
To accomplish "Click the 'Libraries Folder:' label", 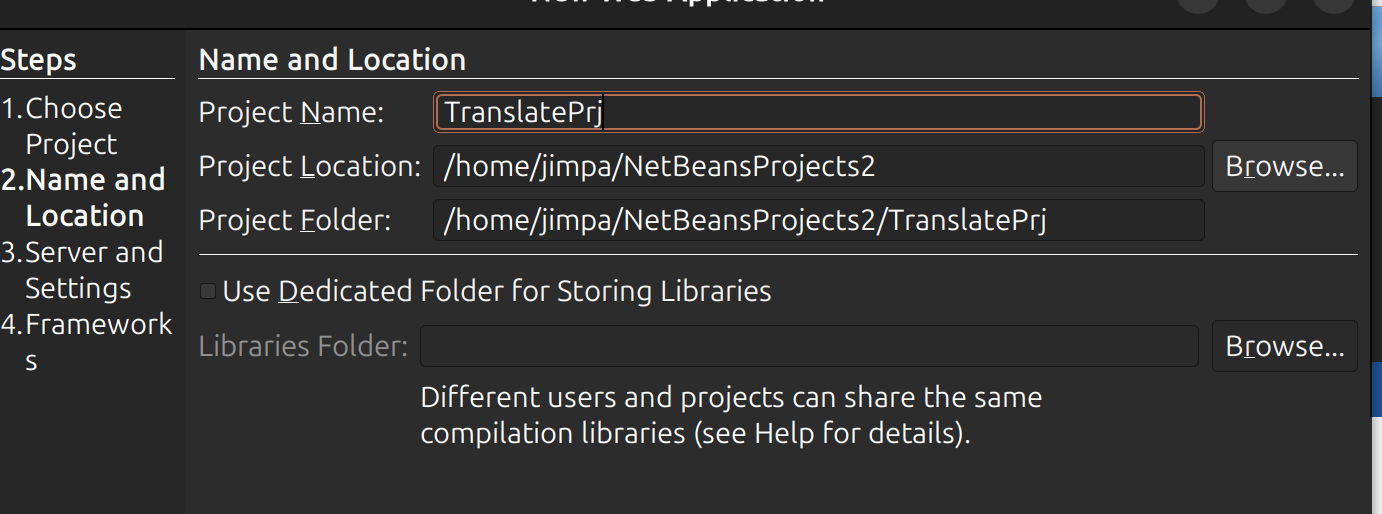I will point(303,347).
